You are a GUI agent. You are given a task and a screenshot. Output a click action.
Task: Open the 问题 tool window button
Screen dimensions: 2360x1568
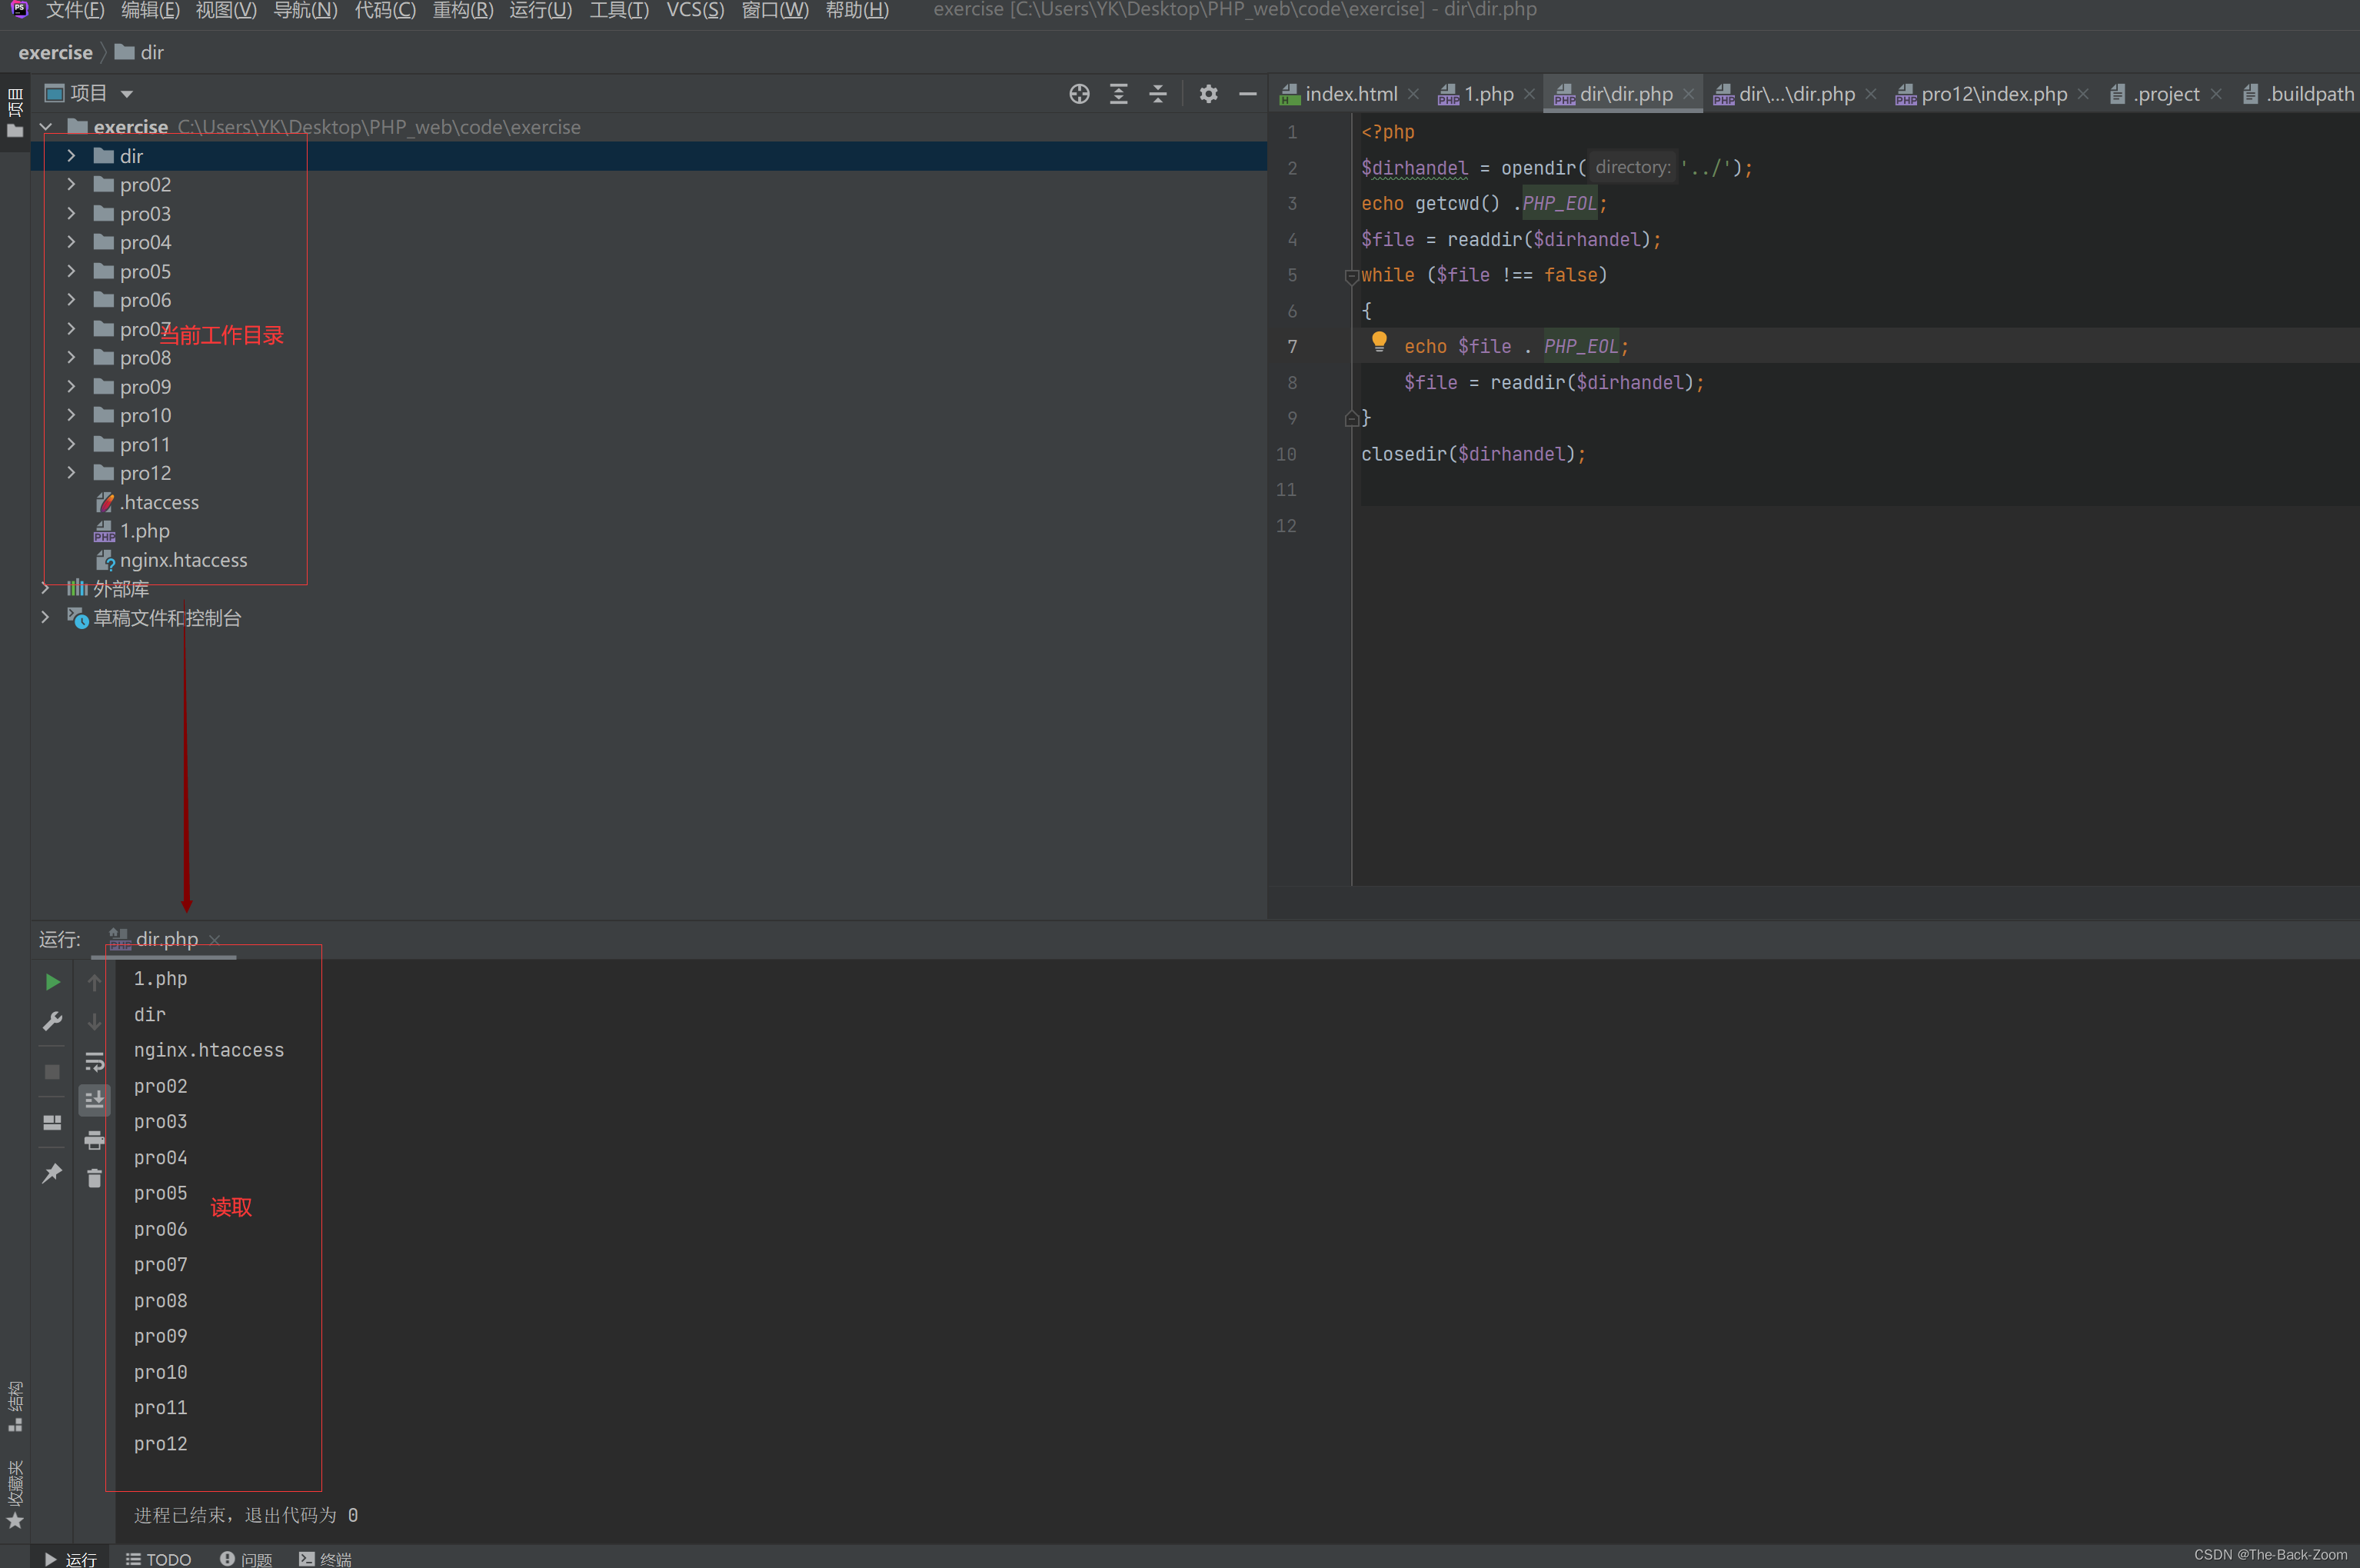coord(246,1558)
